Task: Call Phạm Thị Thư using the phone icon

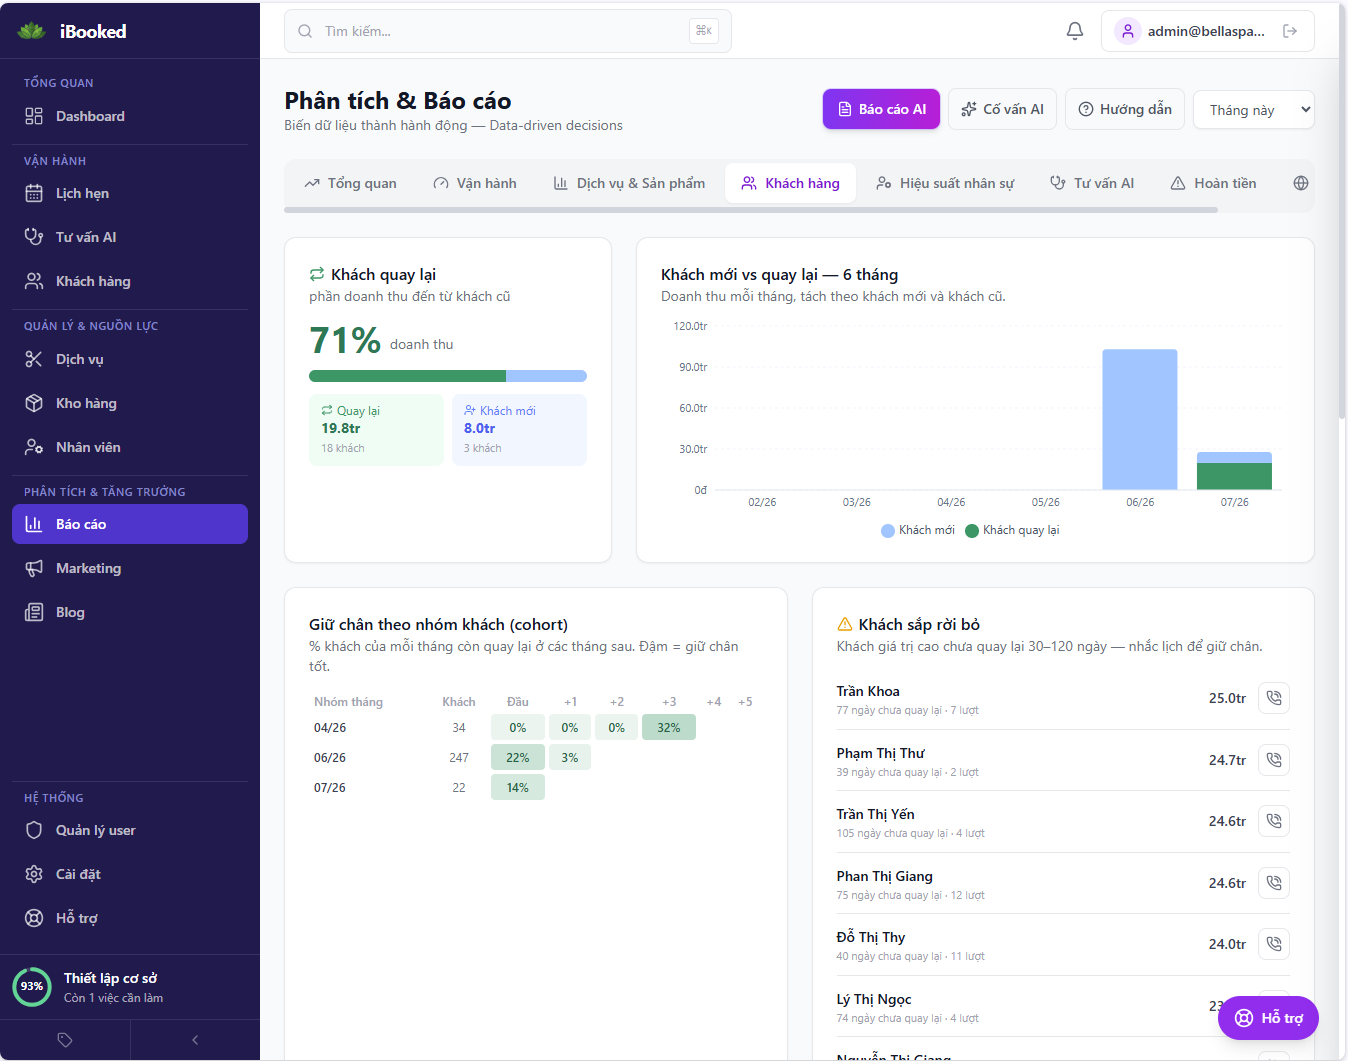Action: pyautogui.click(x=1274, y=760)
